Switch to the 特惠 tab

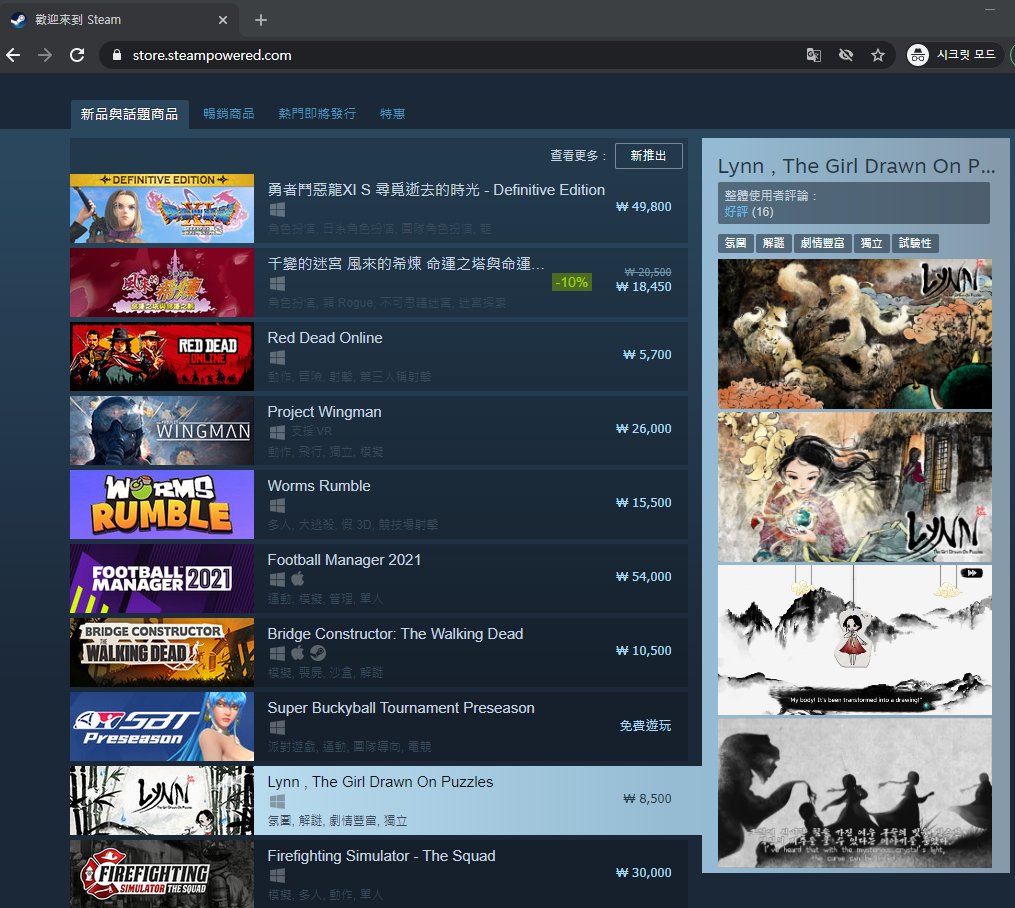[x=392, y=114]
